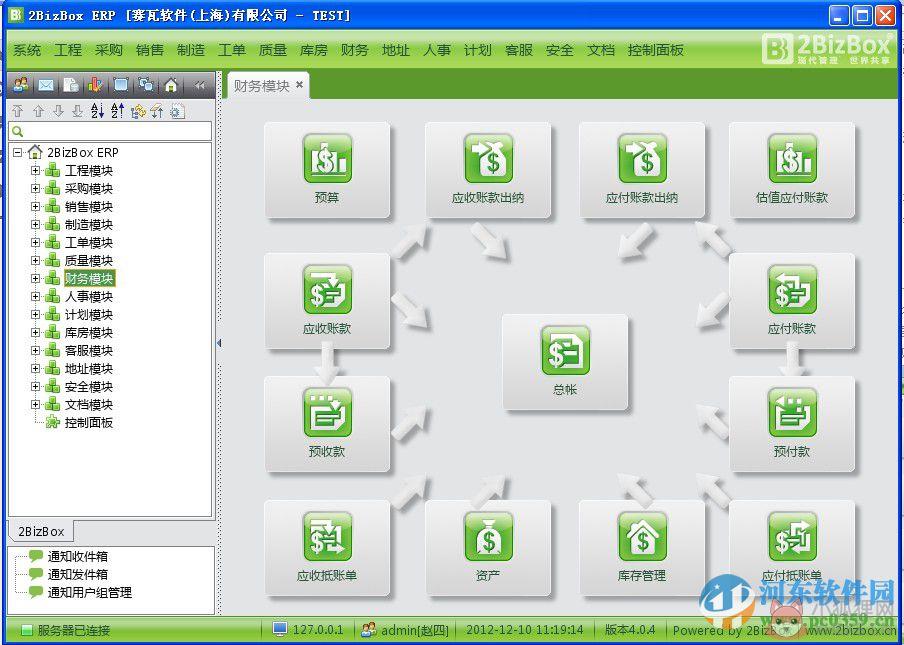Open the 应付账款 payables tile
The width and height of the screenshot is (904, 645).
pyautogui.click(x=792, y=301)
